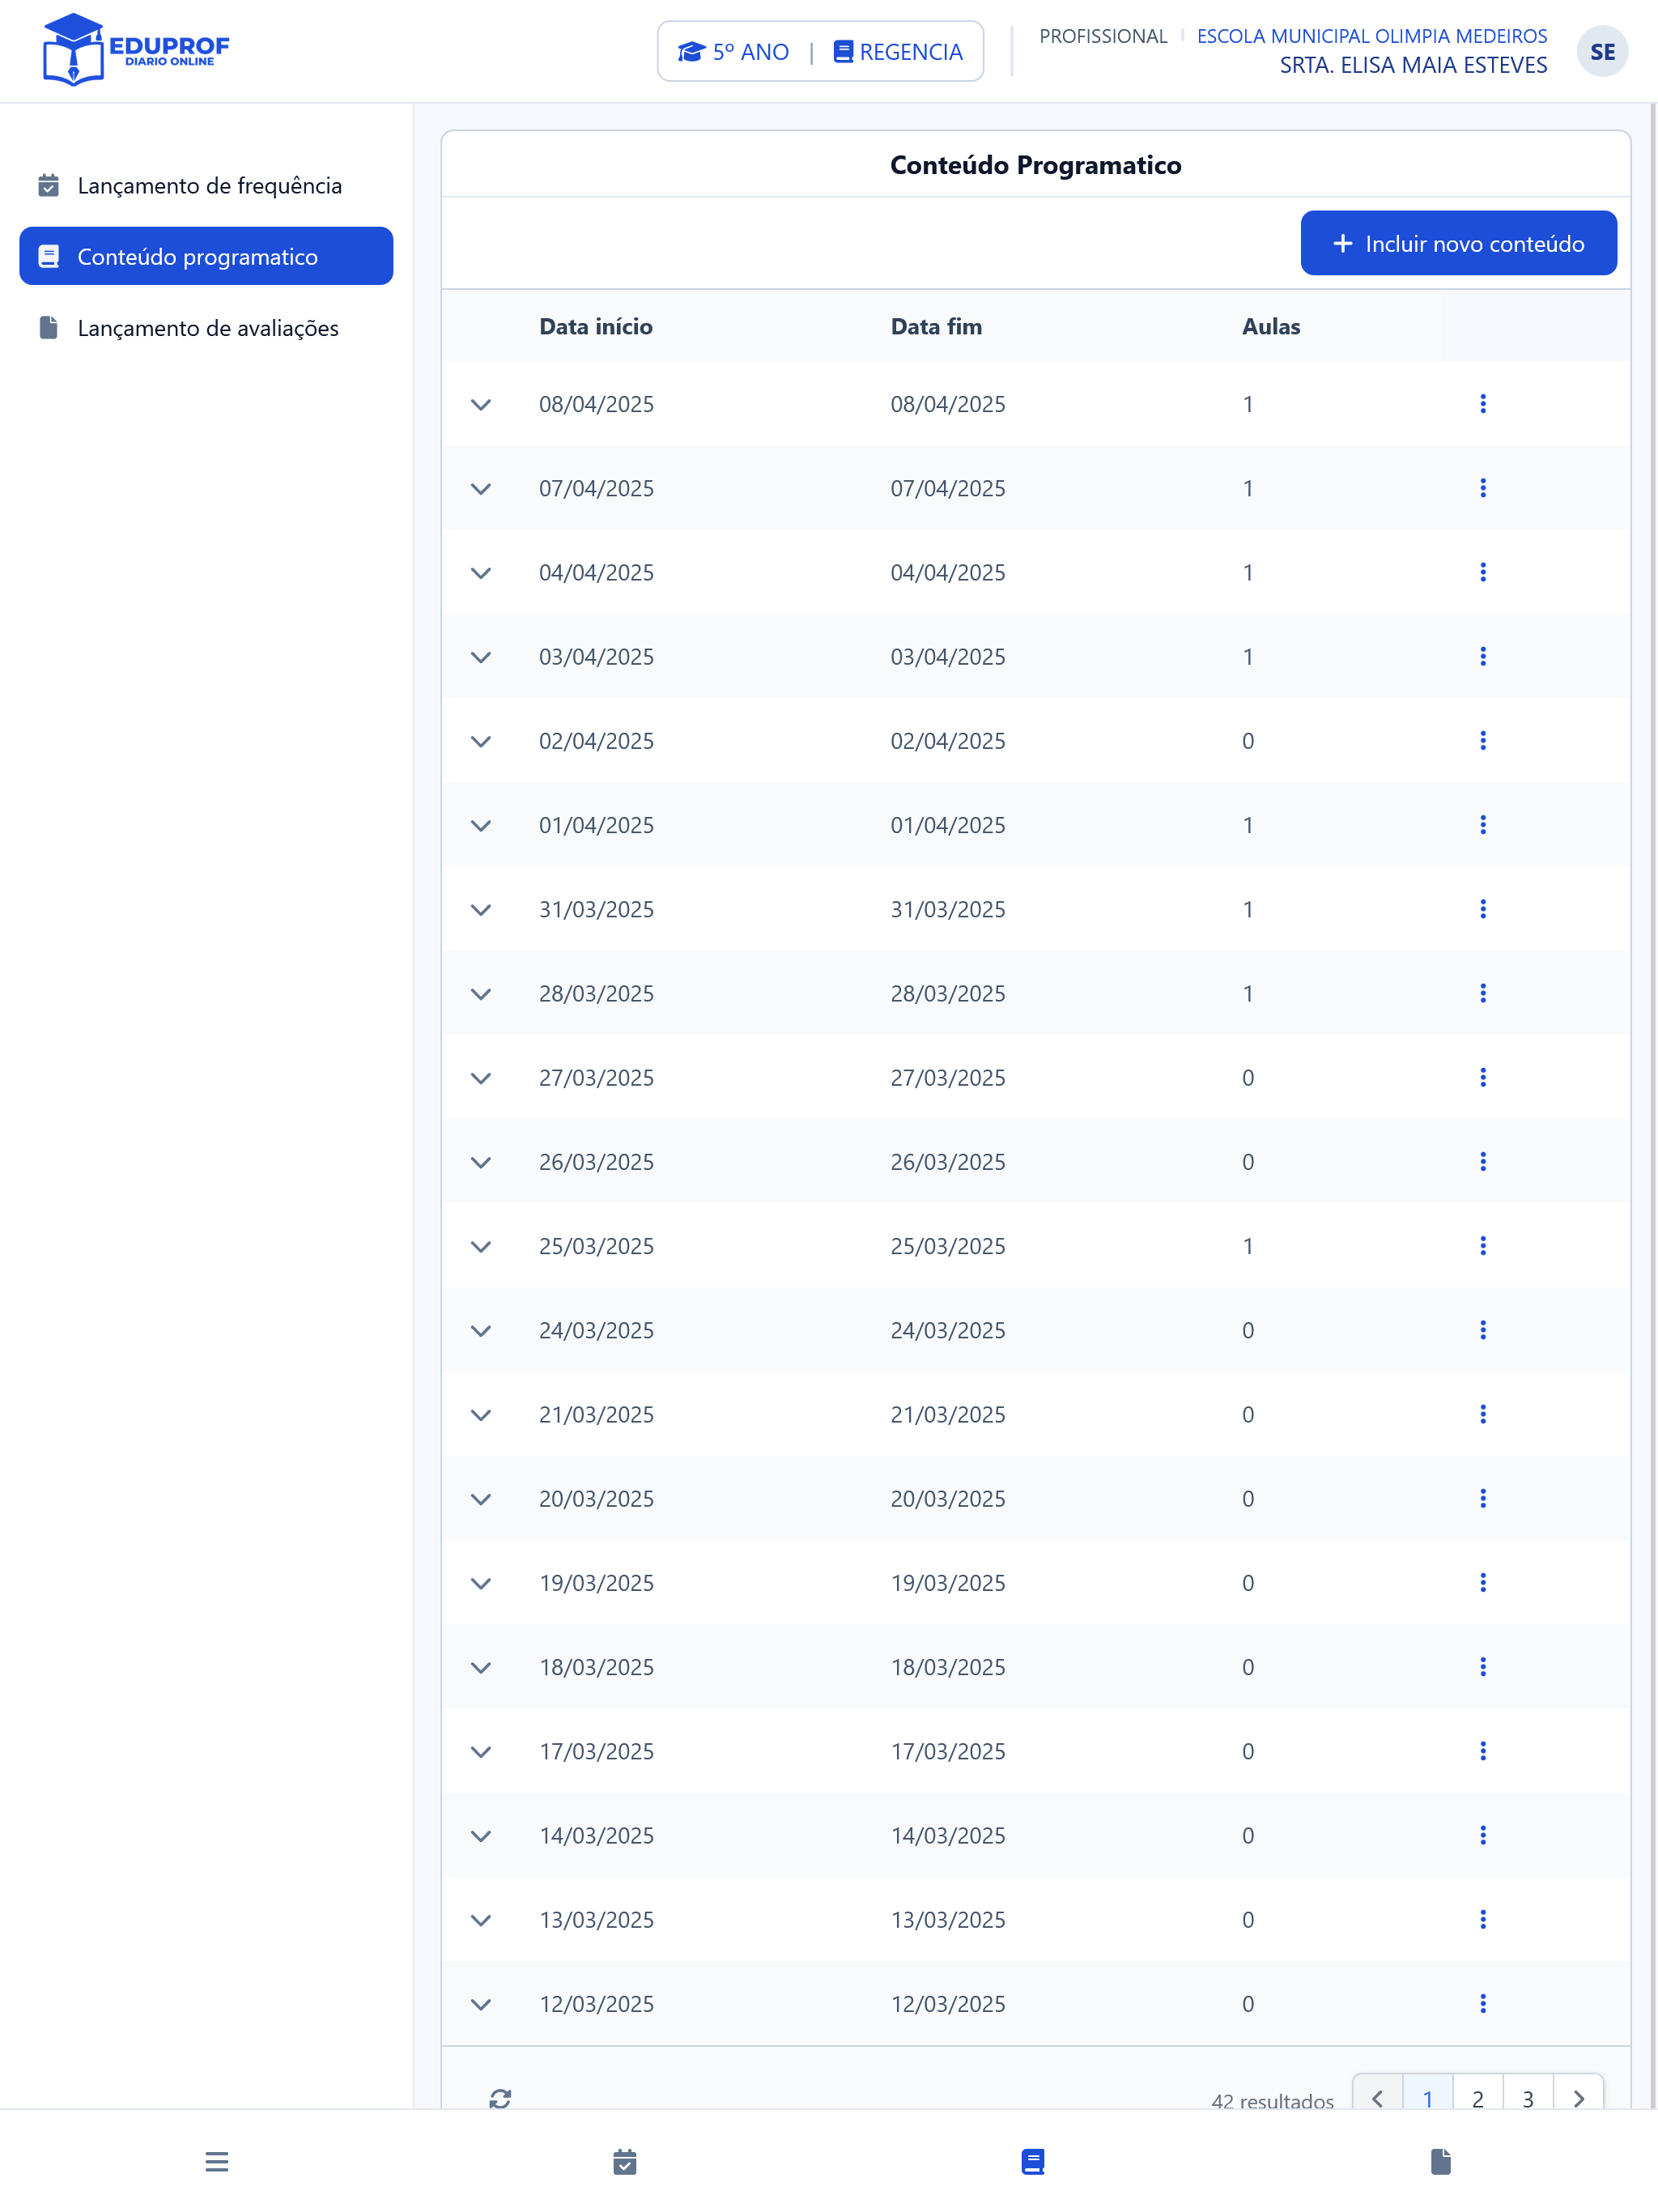Open the three-dot menu for 14/03/2025
Image resolution: width=1658 pixels, height=2212 pixels.
(1482, 1835)
